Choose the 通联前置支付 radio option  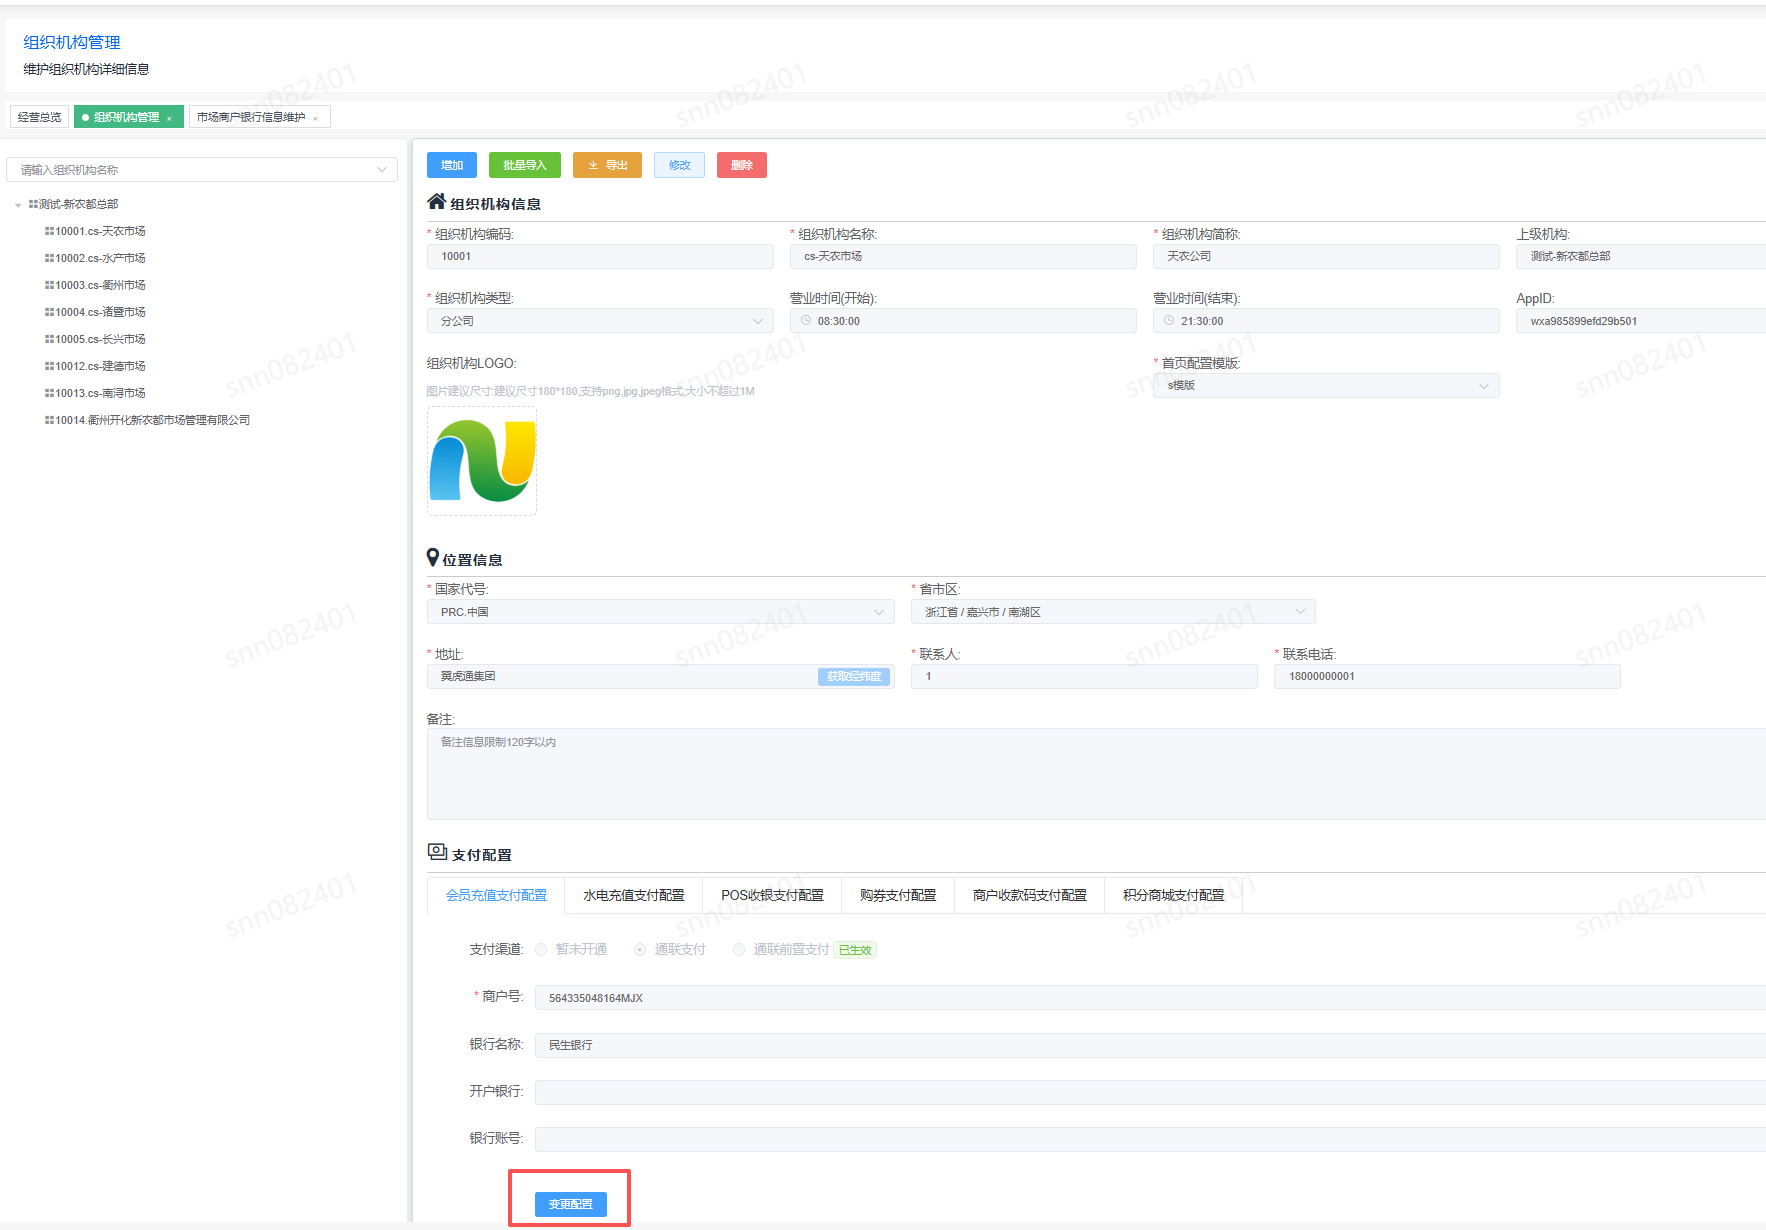coord(739,950)
